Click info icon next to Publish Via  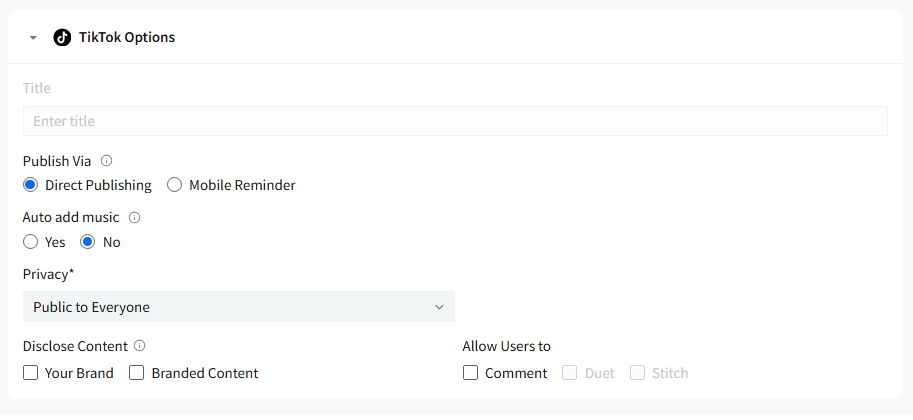tap(107, 160)
